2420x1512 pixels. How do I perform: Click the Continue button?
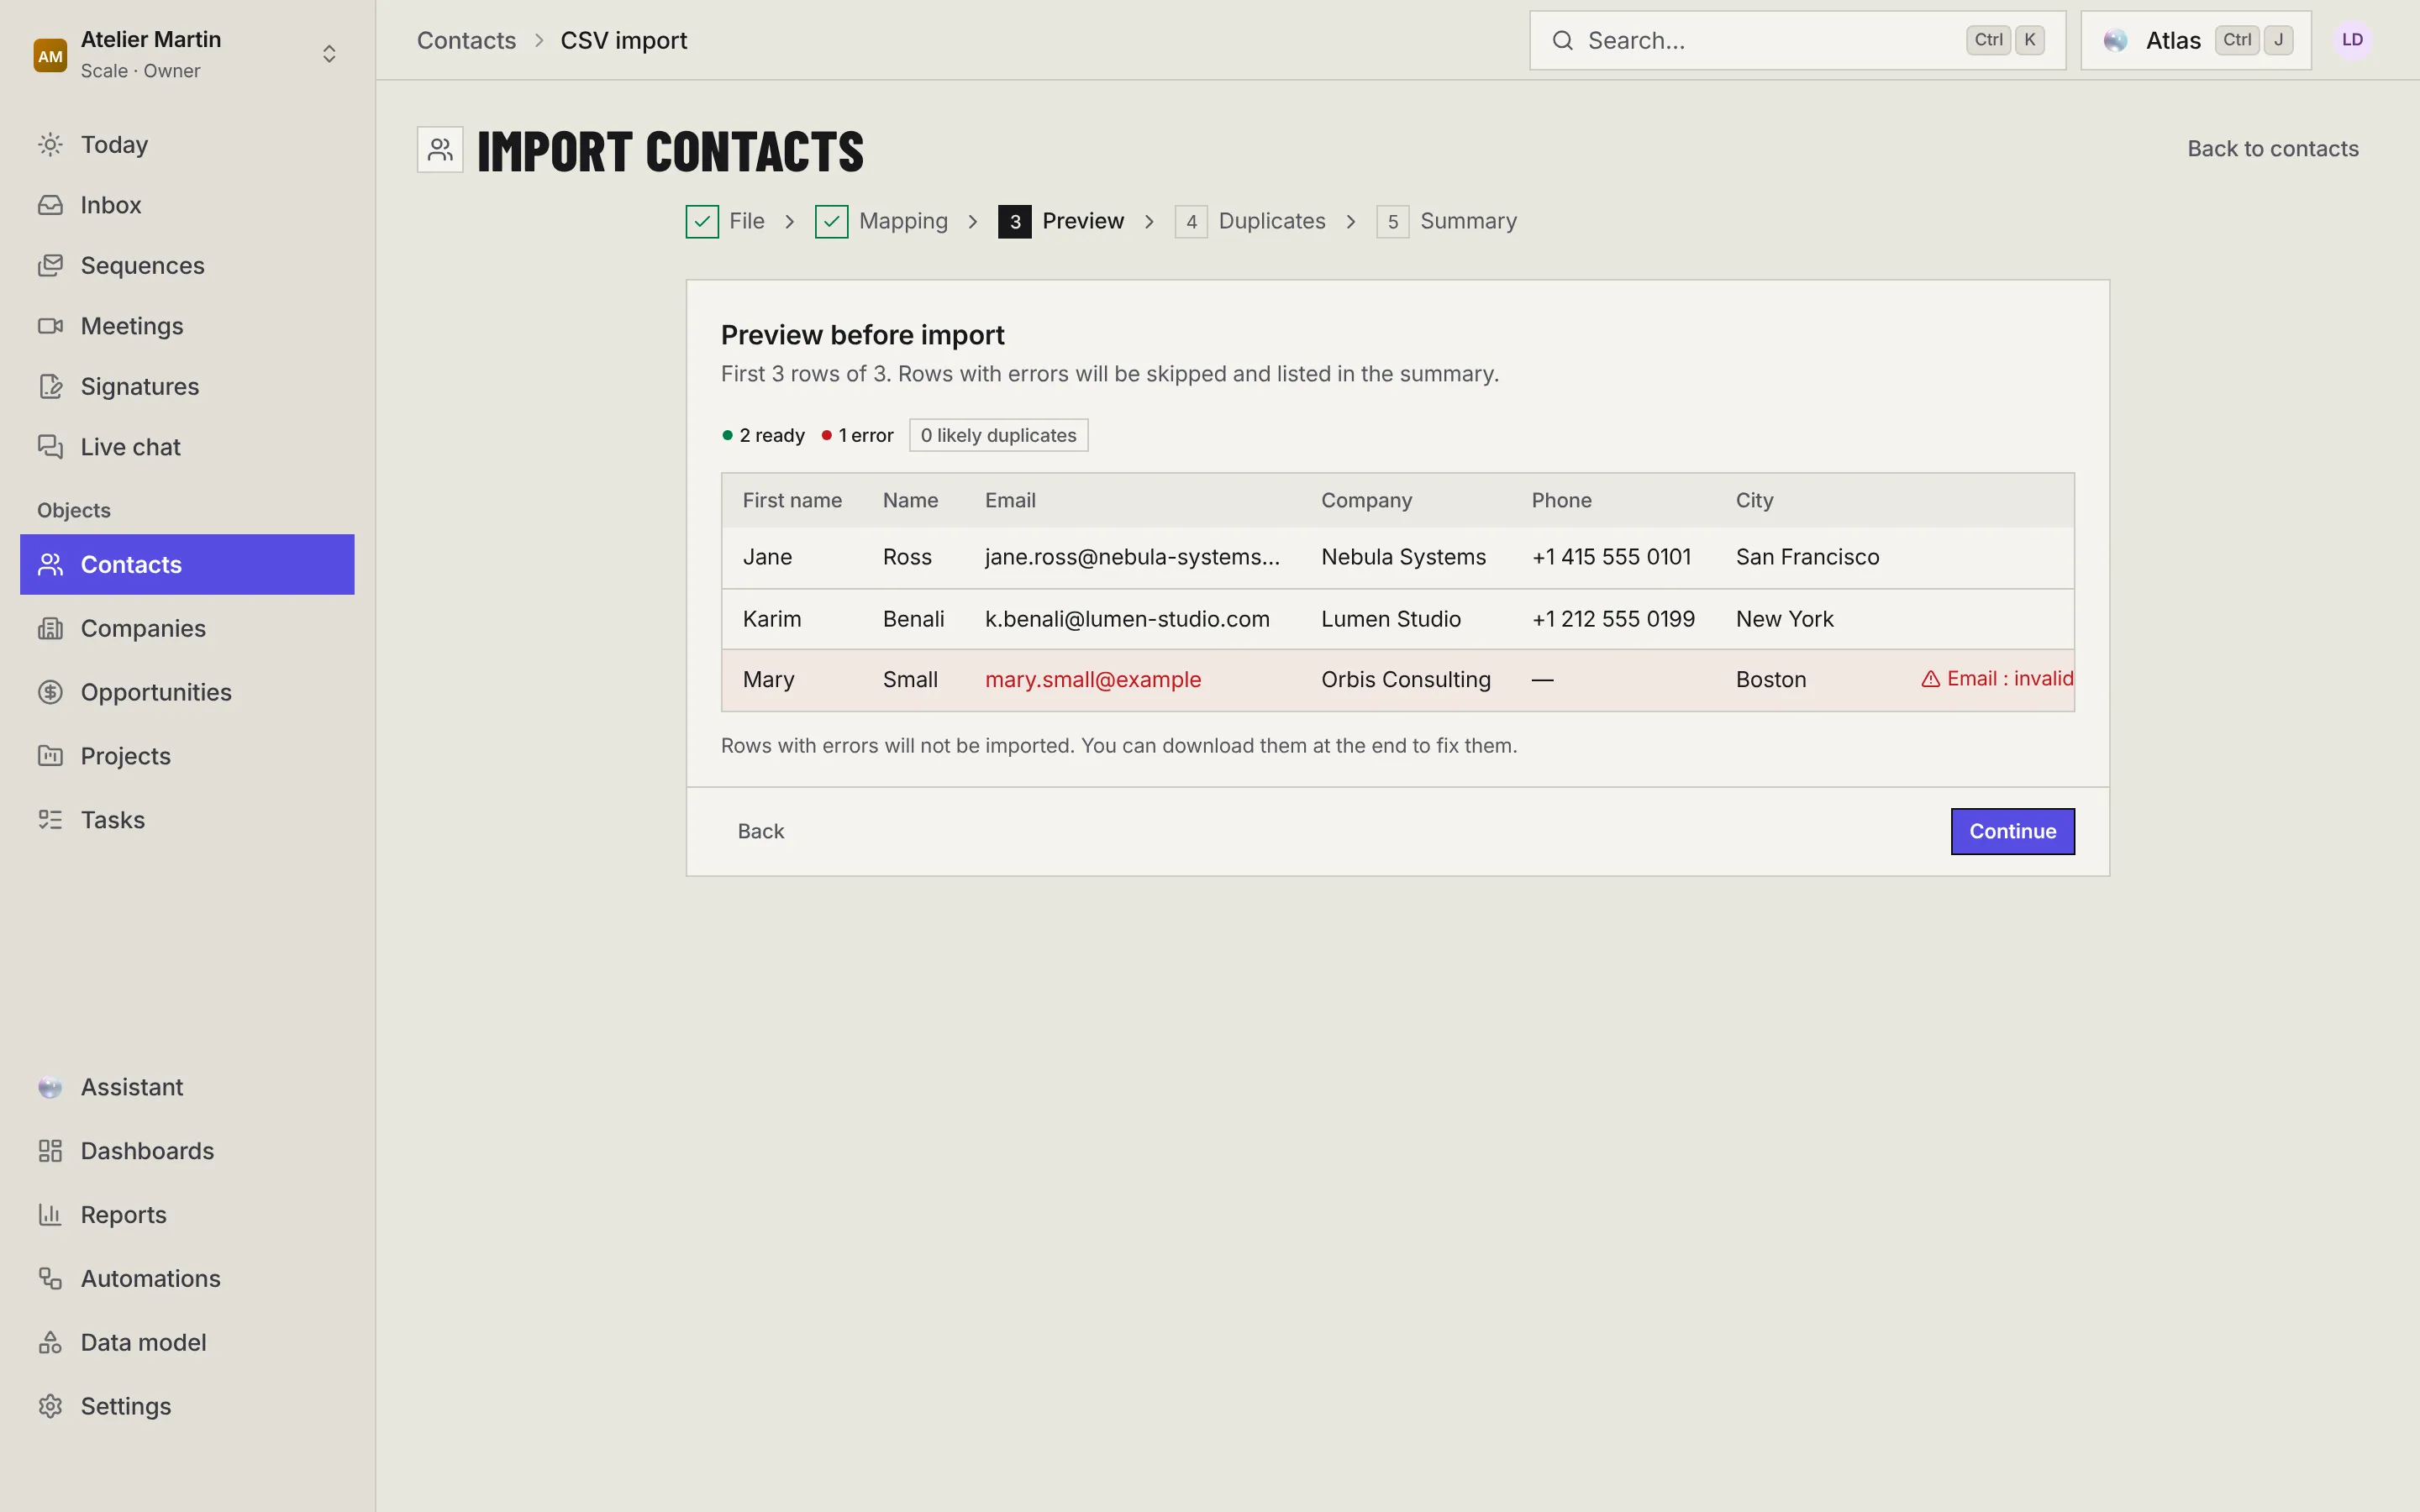[x=2012, y=831]
